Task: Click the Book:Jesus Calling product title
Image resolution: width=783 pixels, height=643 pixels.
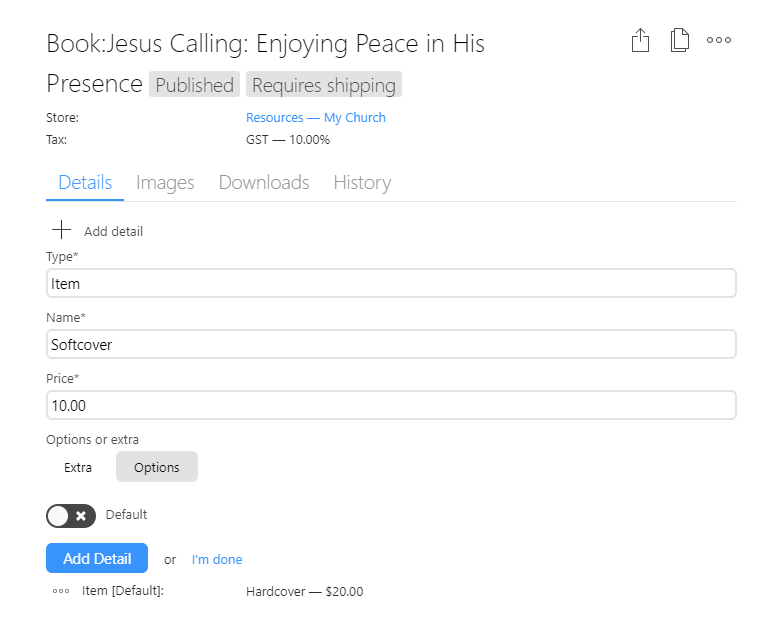Action: click(x=265, y=63)
